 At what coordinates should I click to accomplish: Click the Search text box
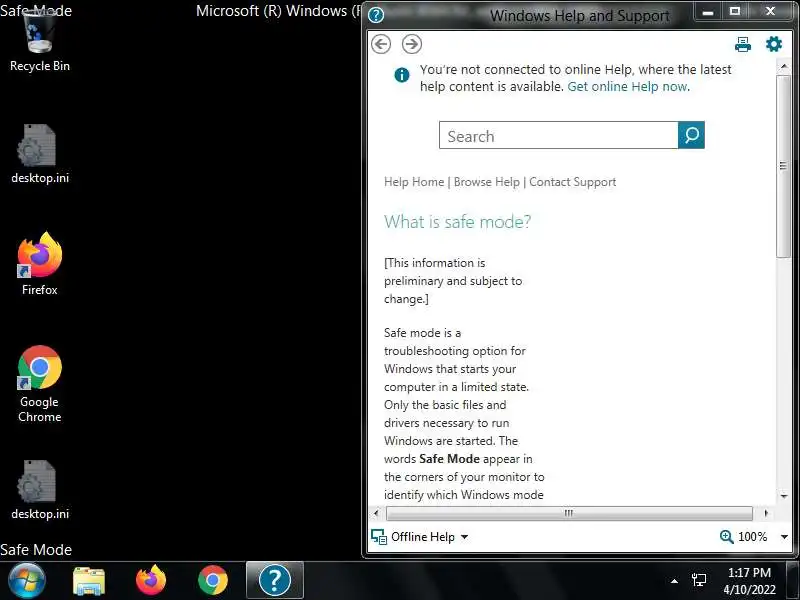(559, 135)
